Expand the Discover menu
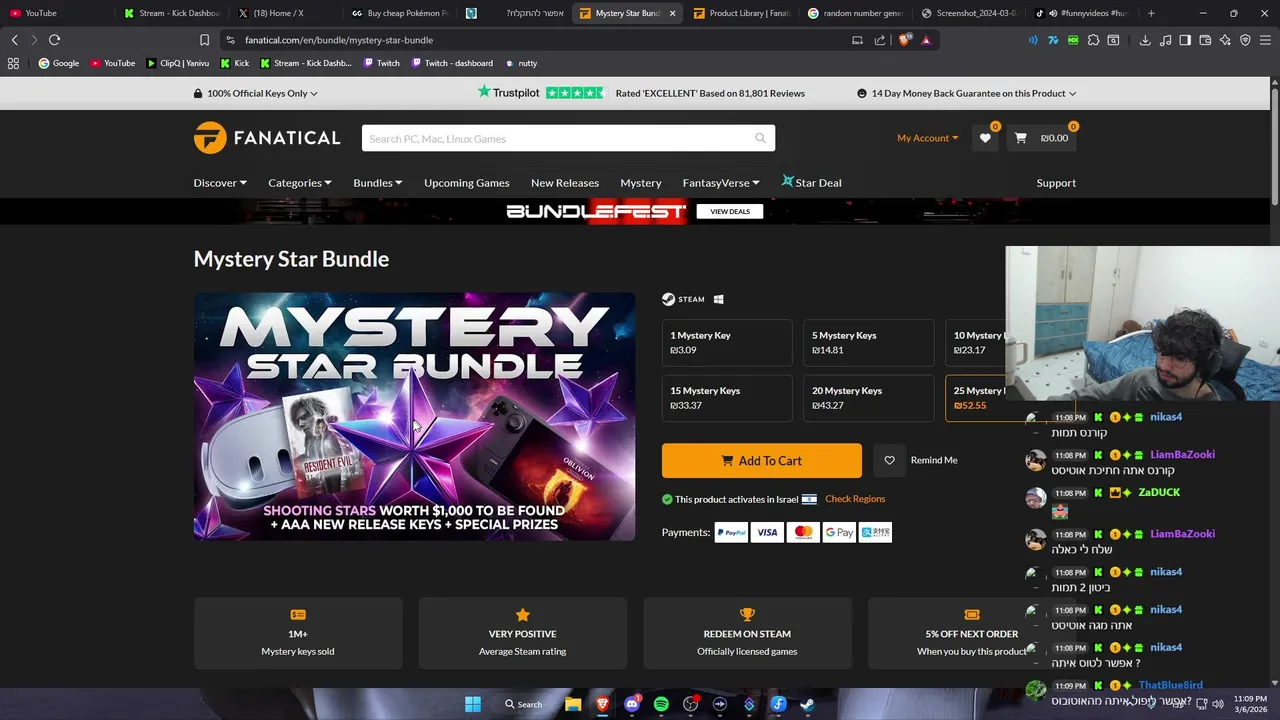Image resolution: width=1280 pixels, height=720 pixels. (220, 183)
